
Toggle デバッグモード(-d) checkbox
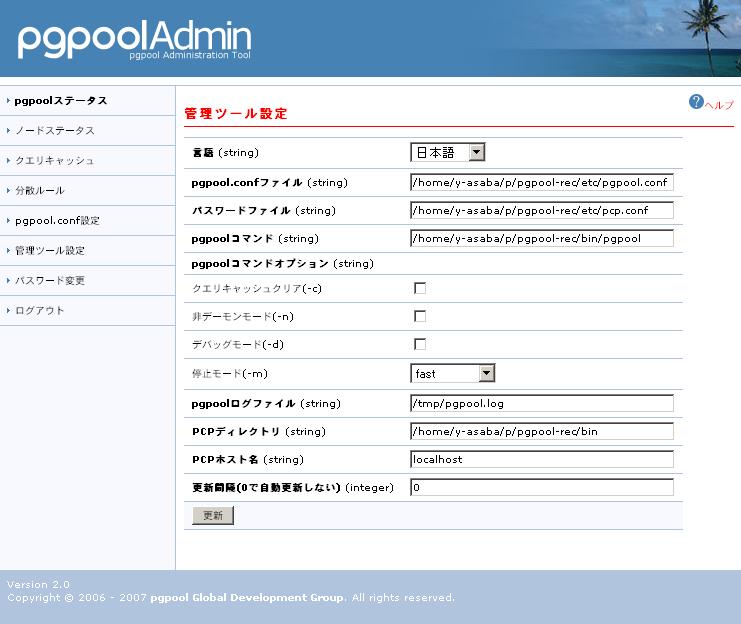(x=420, y=344)
